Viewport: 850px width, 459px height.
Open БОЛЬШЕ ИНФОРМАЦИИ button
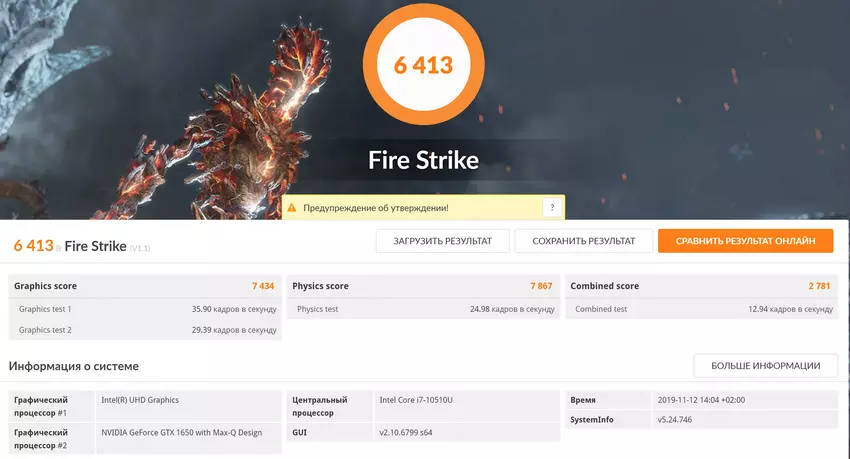(765, 366)
